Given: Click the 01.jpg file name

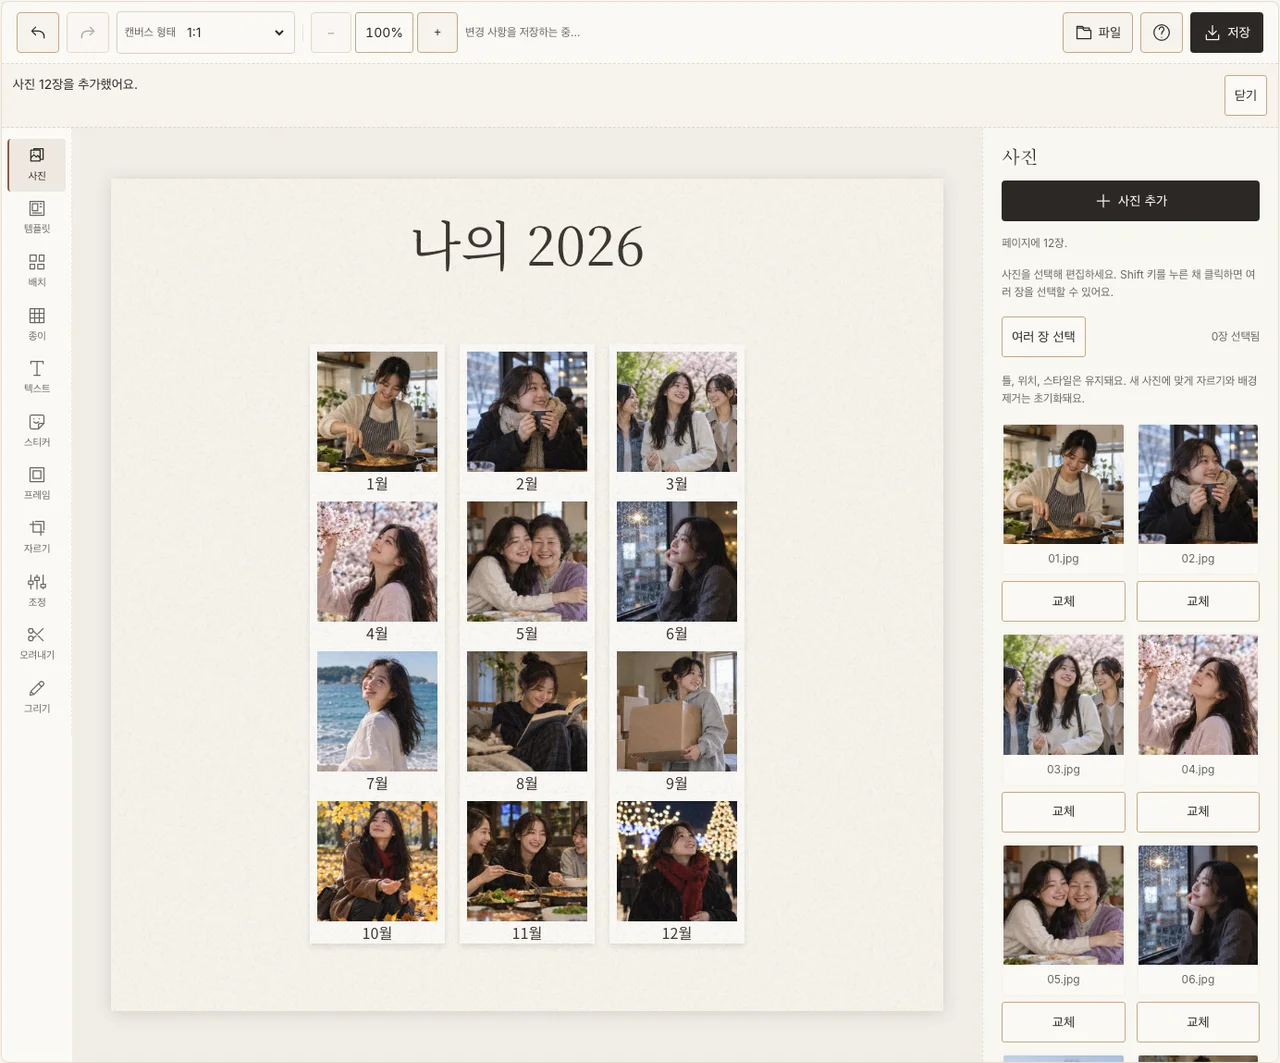Looking at the screenshot, I should pos(1064,559).
